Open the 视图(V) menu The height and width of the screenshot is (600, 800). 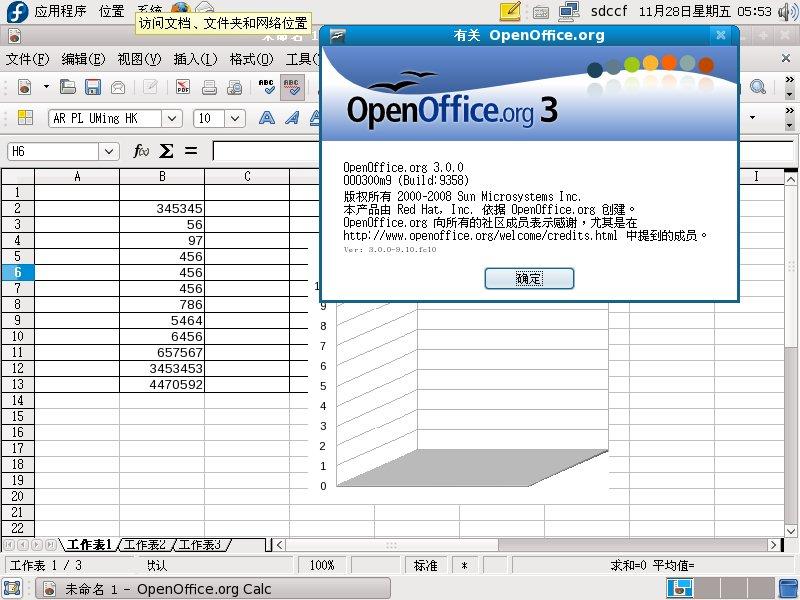[139, 59]
